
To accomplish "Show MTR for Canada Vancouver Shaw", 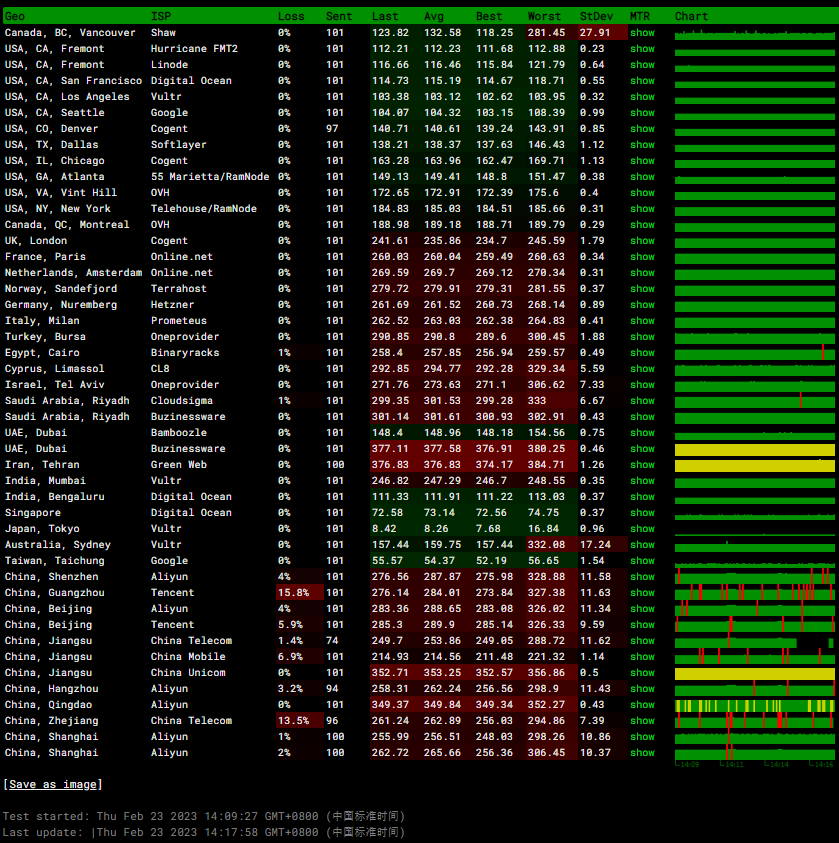I will click(x=642, y=33).
